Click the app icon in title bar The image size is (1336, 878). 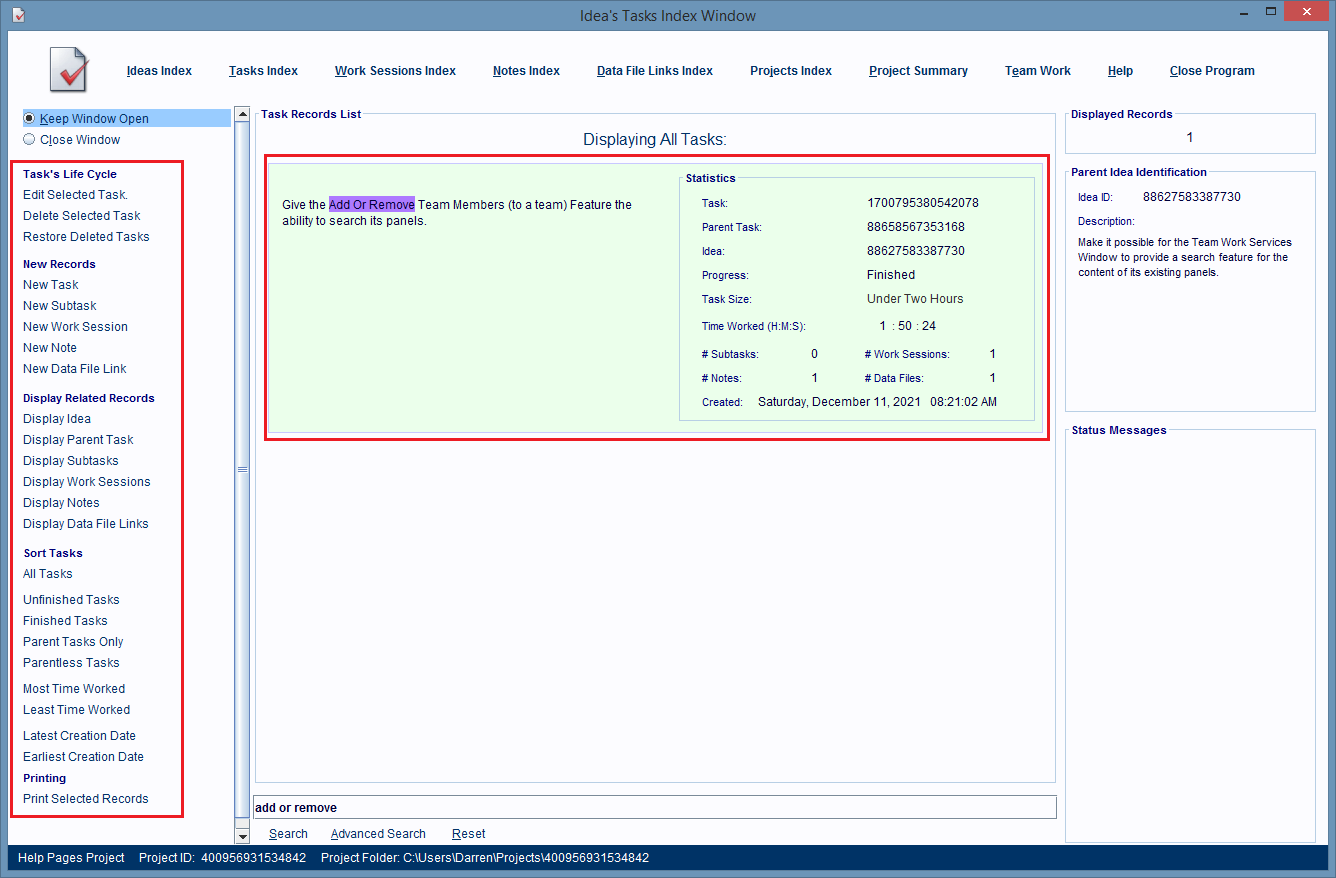18,15
